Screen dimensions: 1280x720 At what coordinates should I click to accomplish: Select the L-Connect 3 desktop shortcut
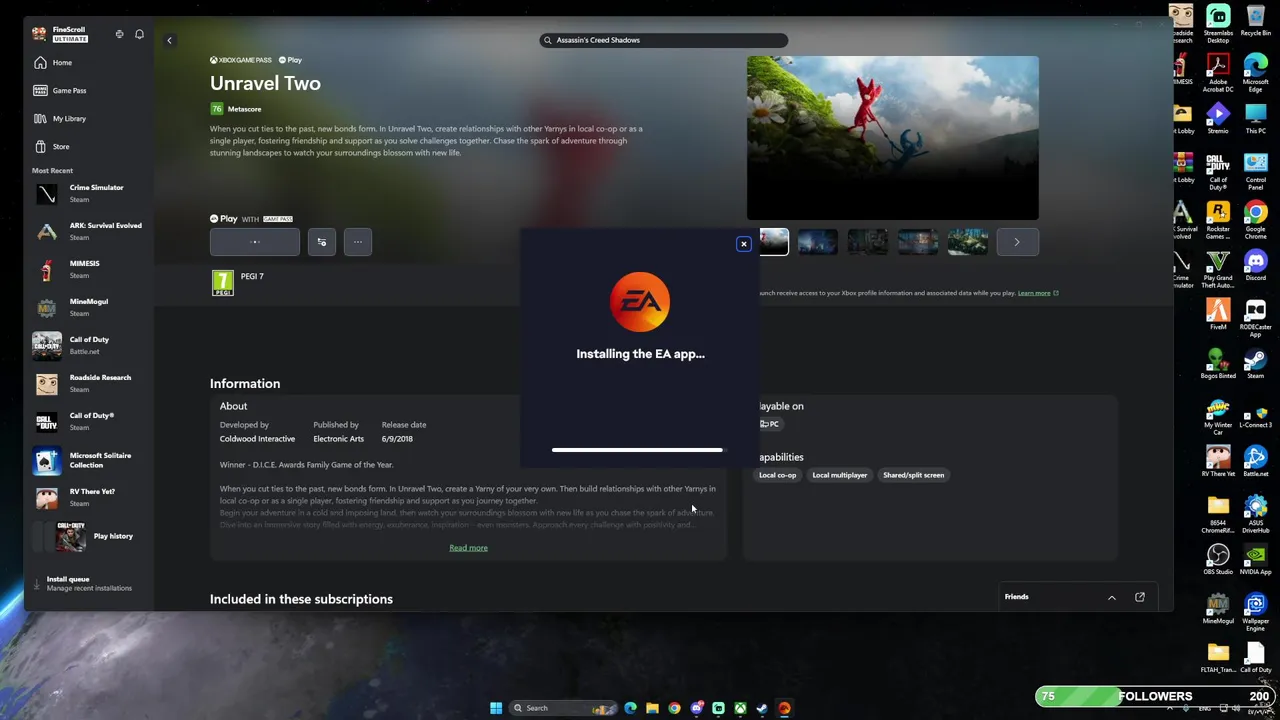click(1255, 414)
